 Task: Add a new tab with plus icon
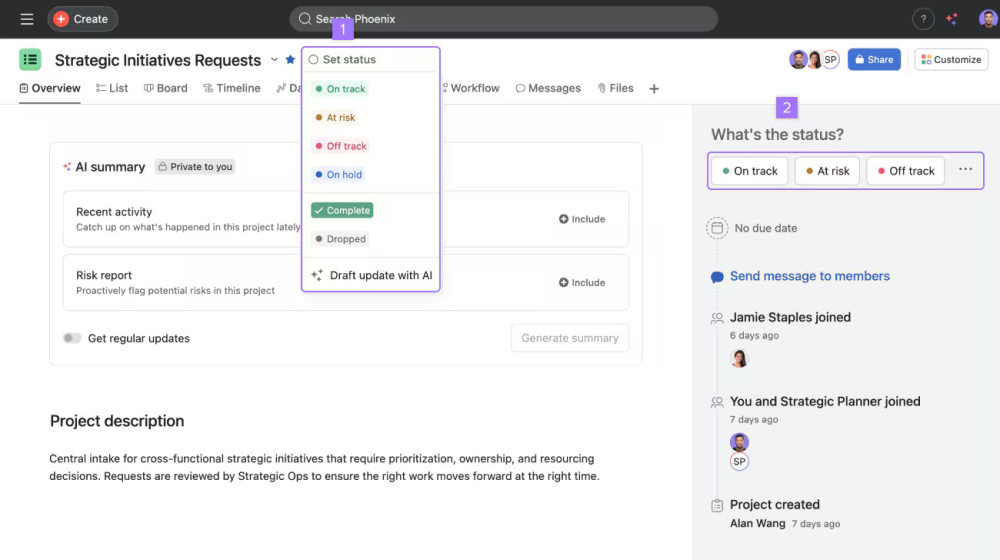tap(654, 89)
